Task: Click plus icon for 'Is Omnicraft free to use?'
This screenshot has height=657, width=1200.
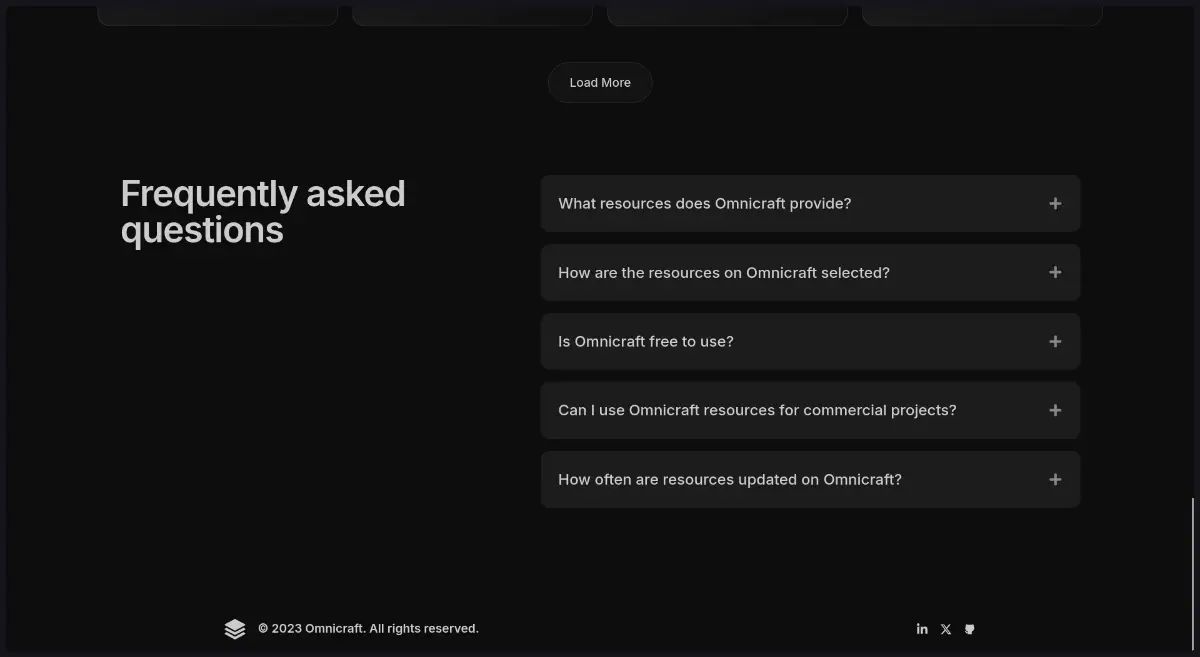Action: [1055, 342]
